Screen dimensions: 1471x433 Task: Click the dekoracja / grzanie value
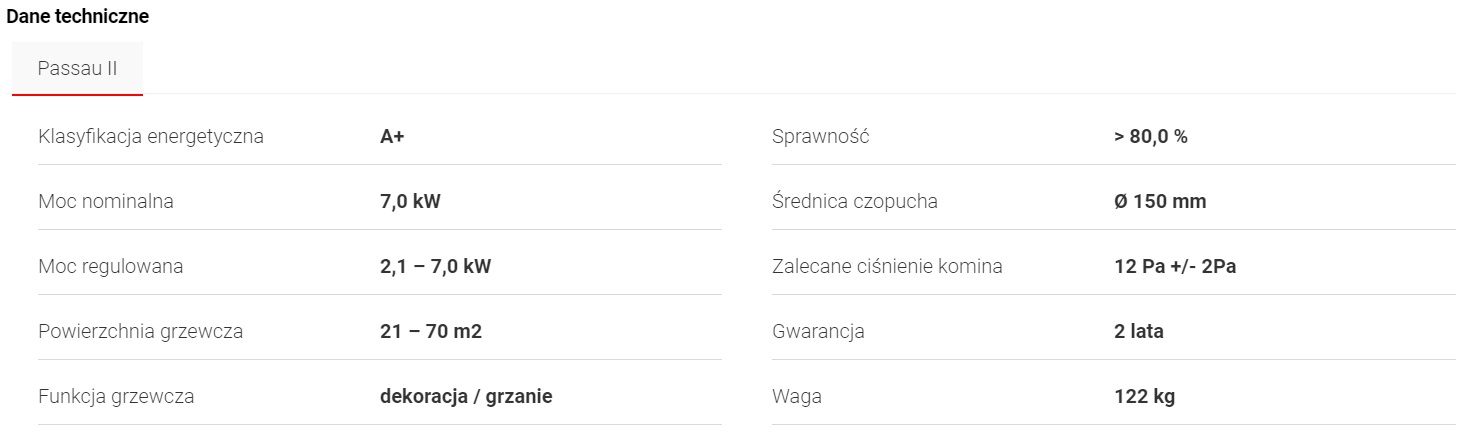tap(466, 397)
